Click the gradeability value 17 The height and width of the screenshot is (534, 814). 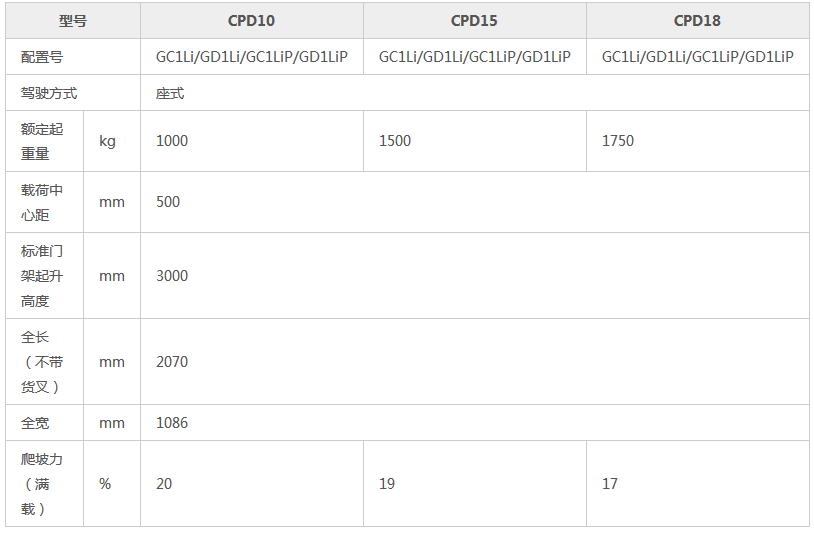pos(610,484)
